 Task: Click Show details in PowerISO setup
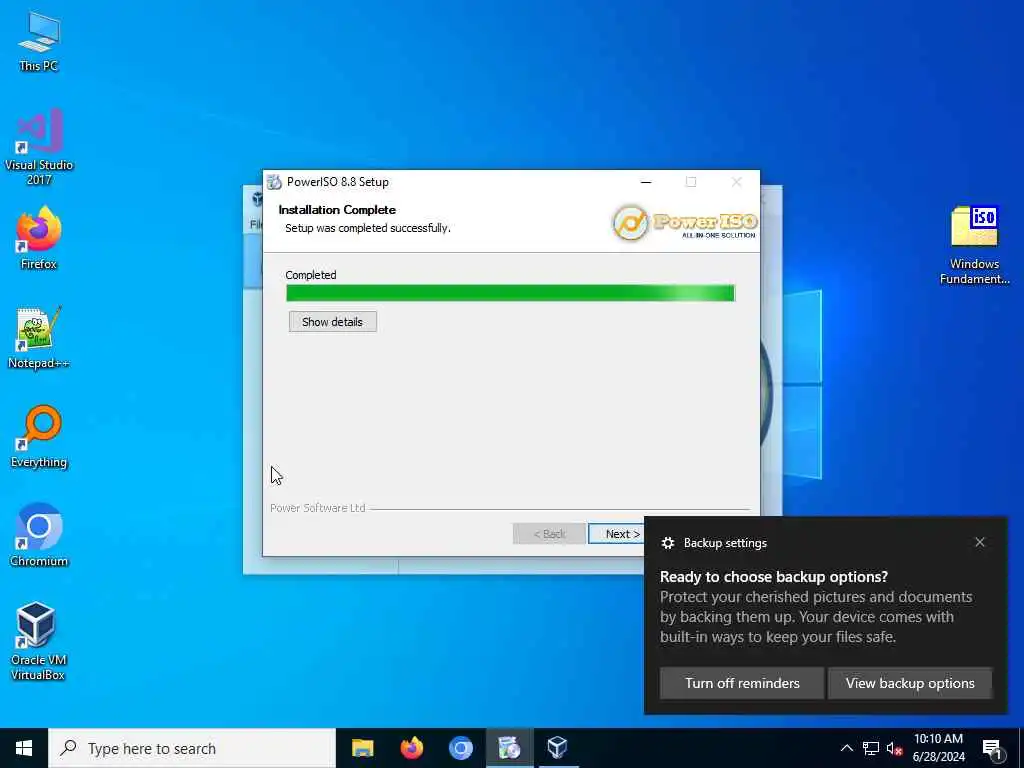[x=332, y=322]
